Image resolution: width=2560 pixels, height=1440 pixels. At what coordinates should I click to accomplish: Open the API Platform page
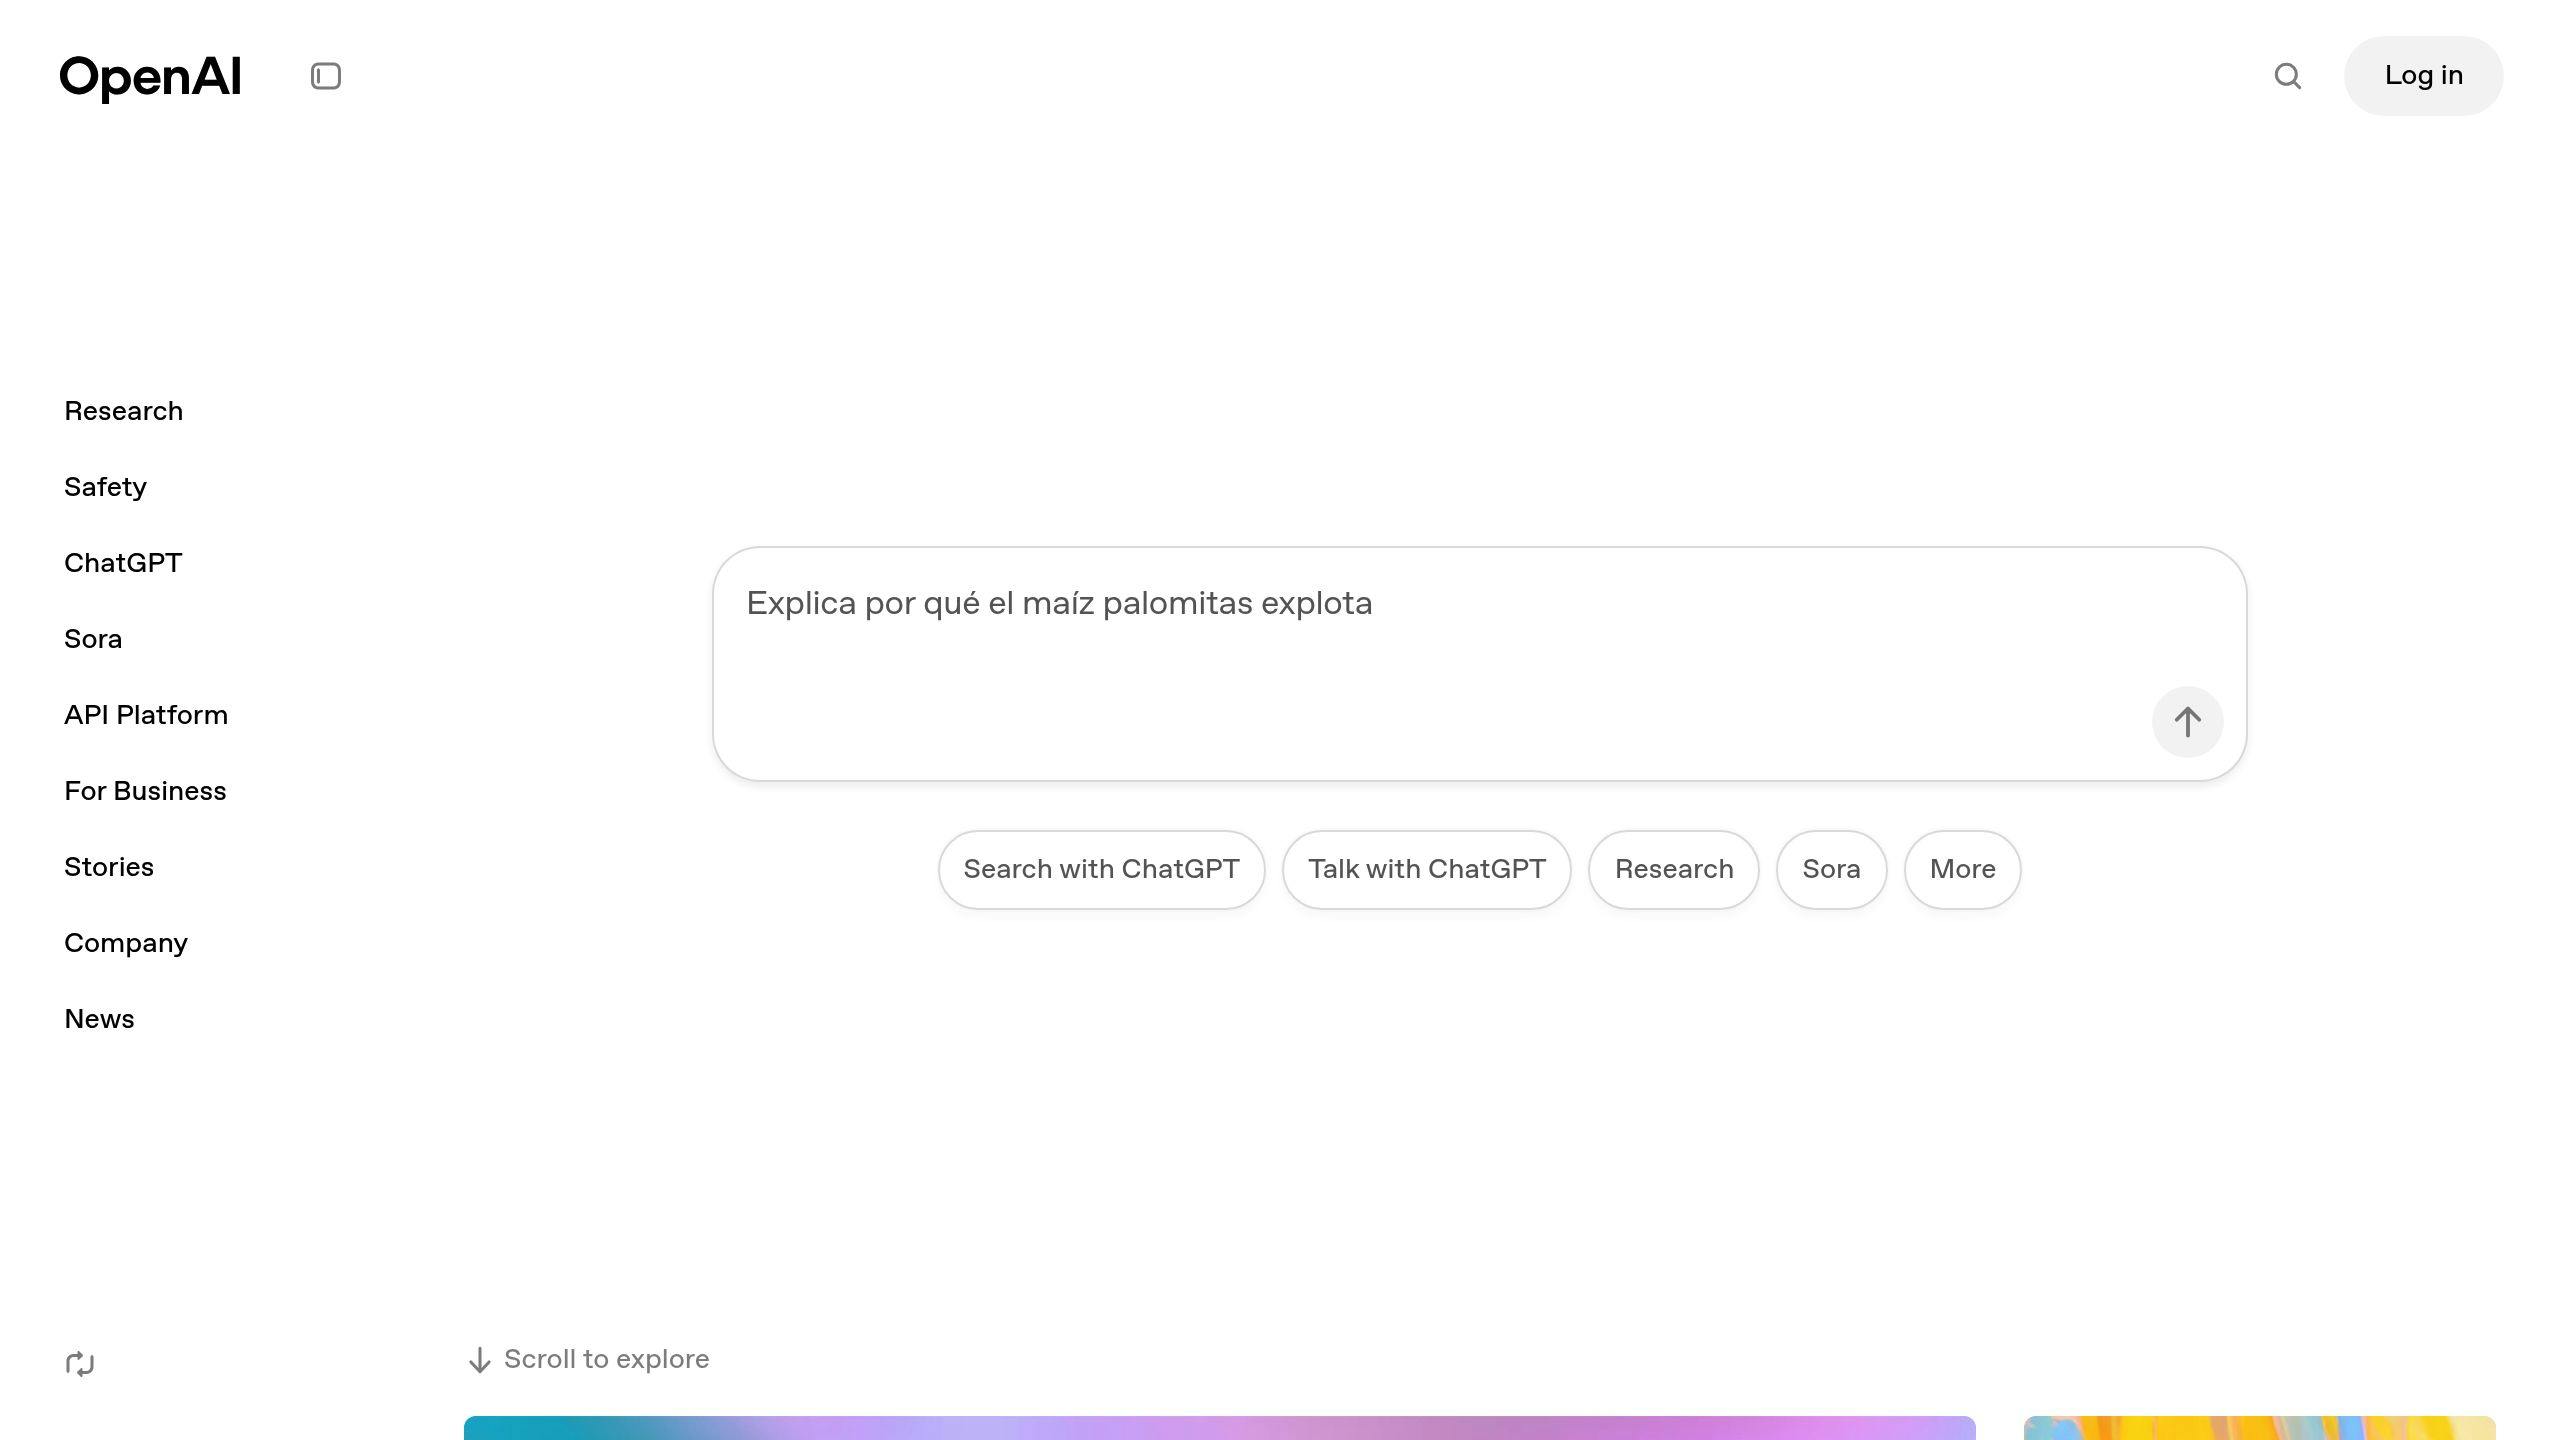[x=146, y=715]
